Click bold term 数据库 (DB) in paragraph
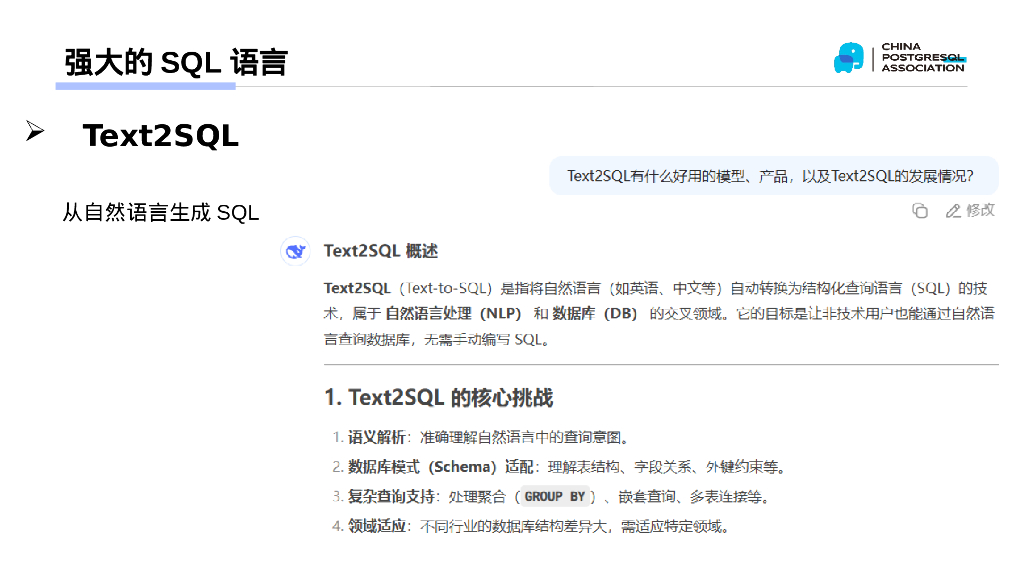This screenshot has height=576, width=1024. pos(595,314)
